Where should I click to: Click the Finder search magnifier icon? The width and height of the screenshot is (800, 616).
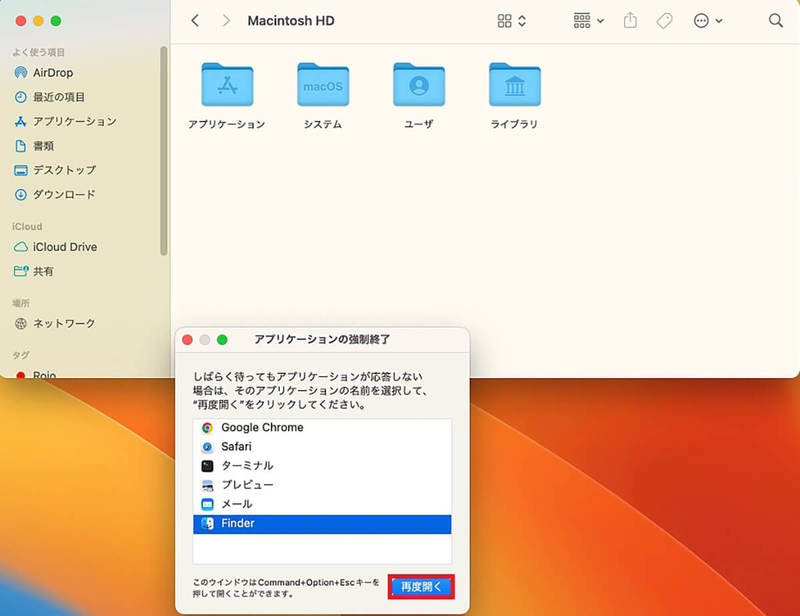(776, 20)
